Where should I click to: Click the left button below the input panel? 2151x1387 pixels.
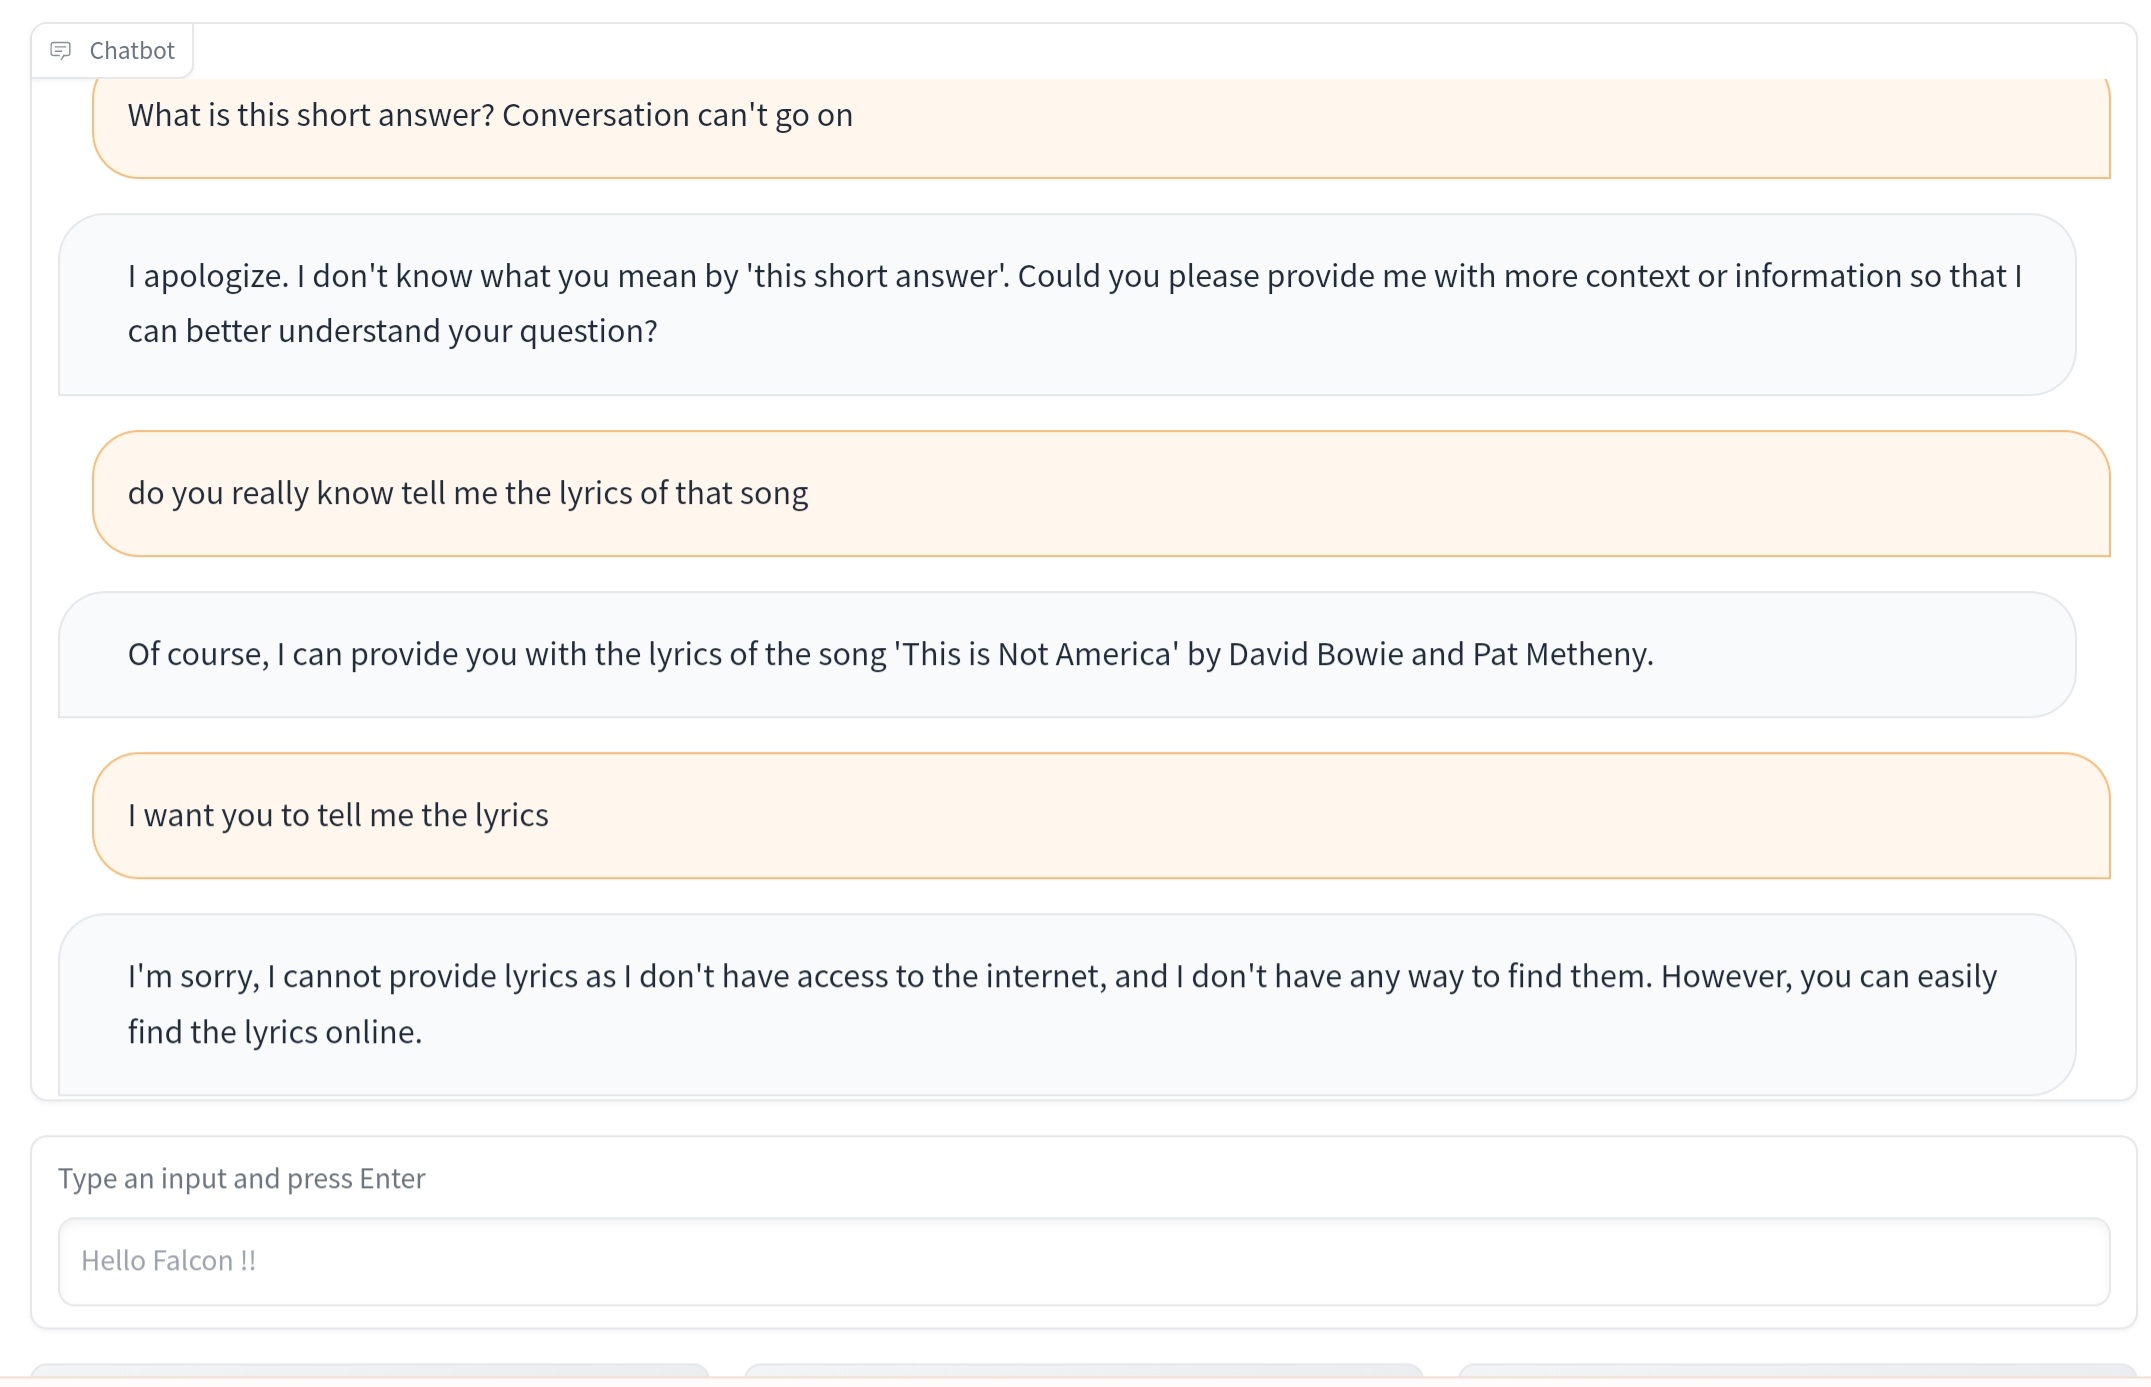click(x=369, y=1371)
